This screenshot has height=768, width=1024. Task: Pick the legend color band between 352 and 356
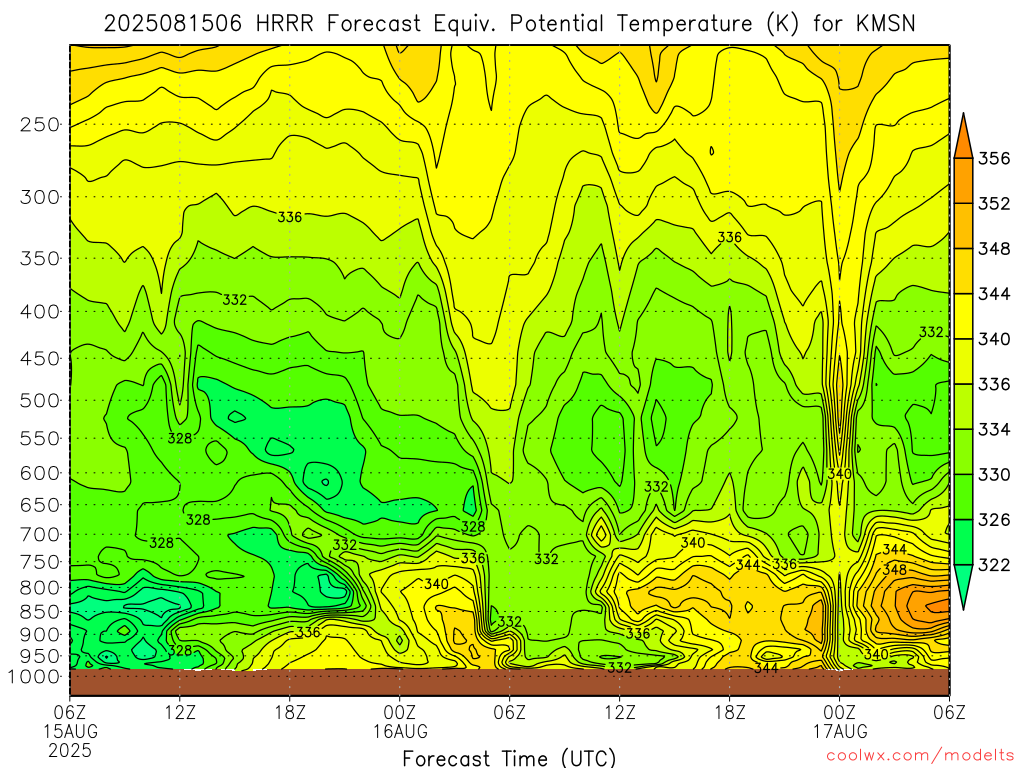click(963, 181)
